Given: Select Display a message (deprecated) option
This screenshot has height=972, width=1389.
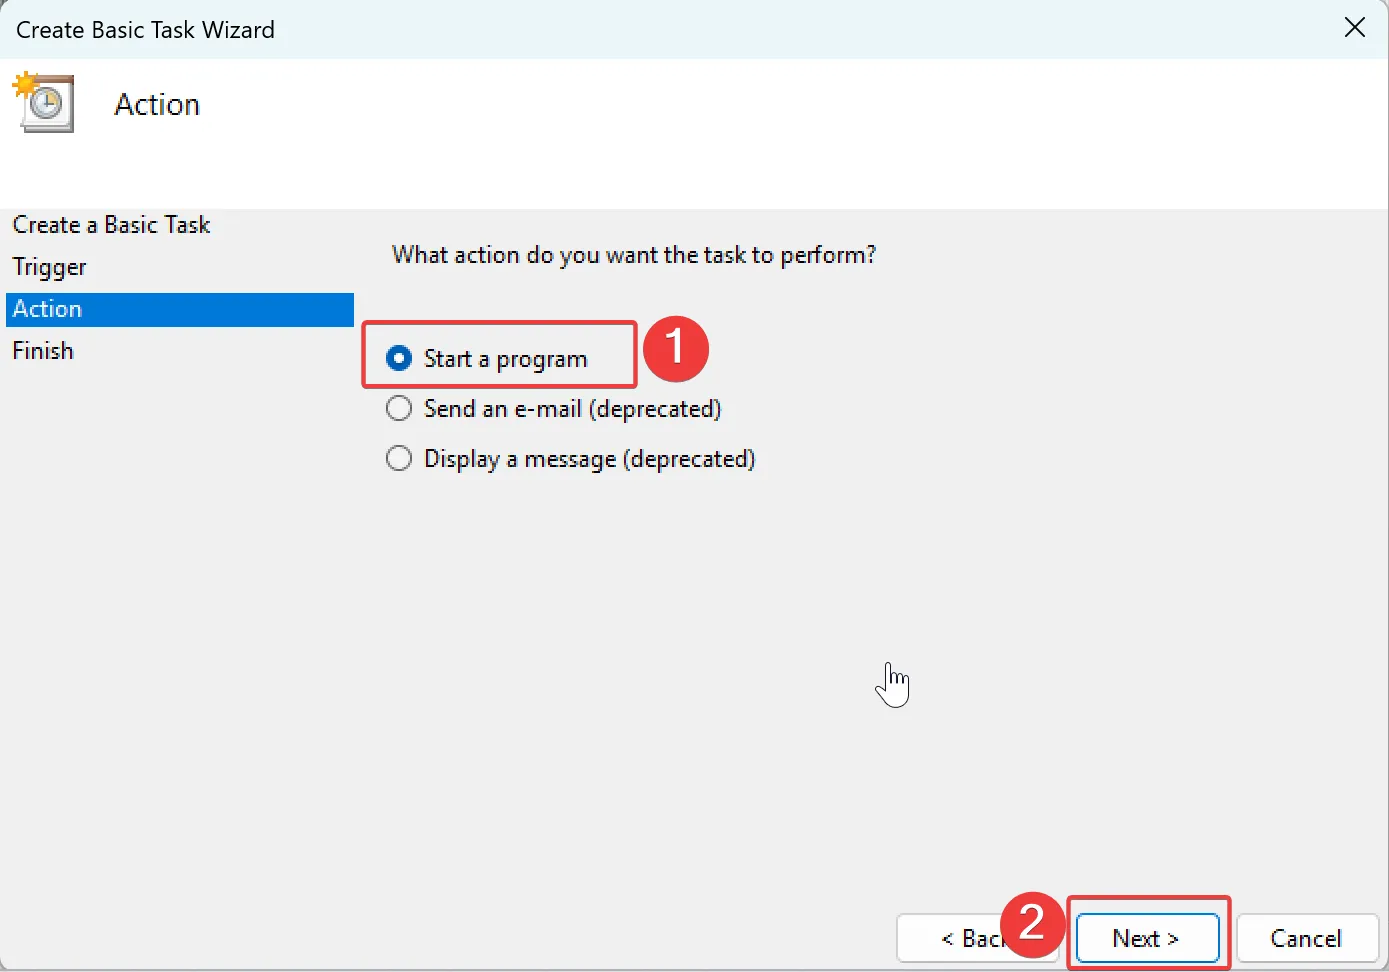Looking at the screenshot, I should 399,458.
